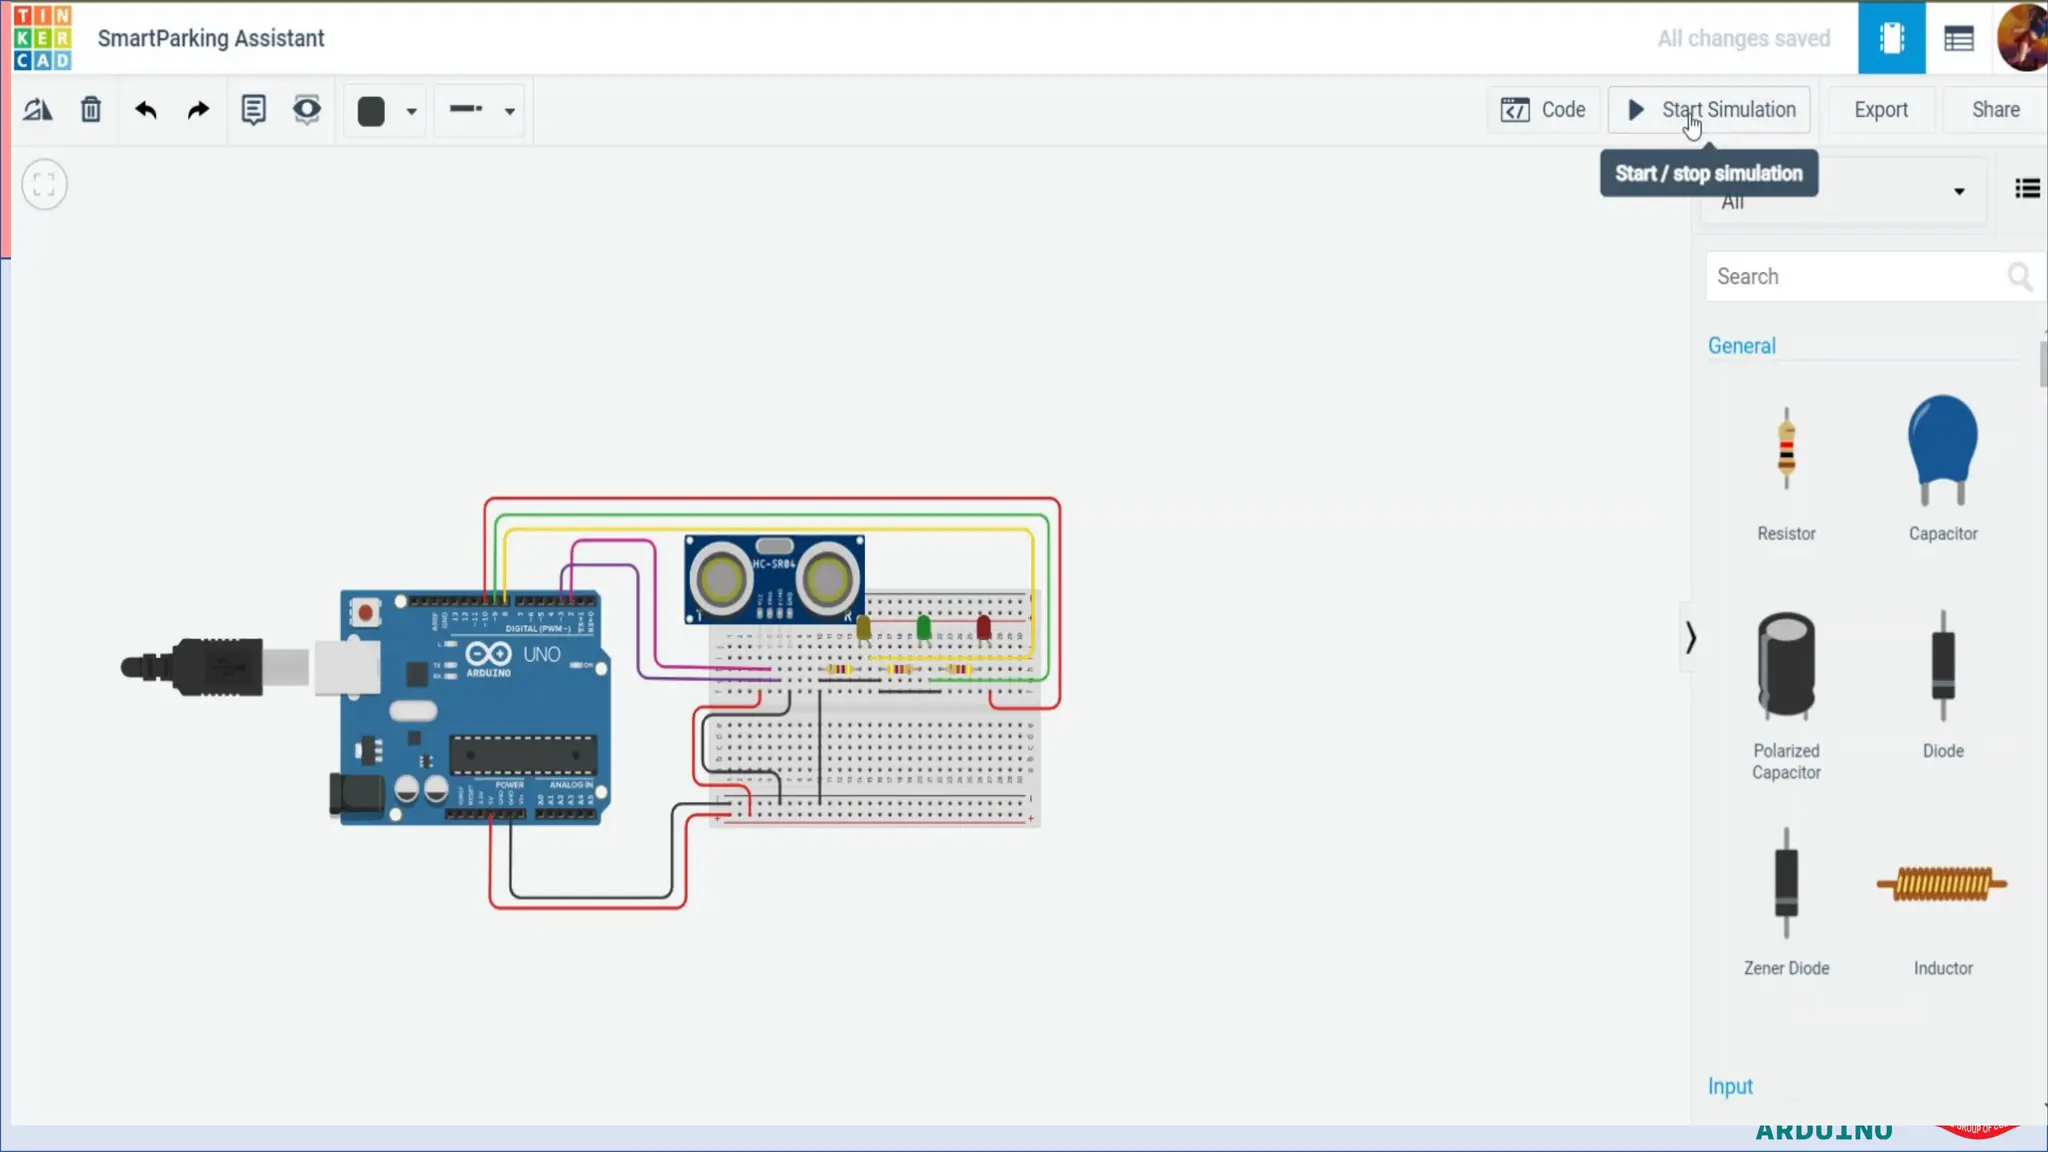Image resolution: width=2048 pixels, height=1152 pixels.
Task: Click the Input section heading
Action: tap(1730, 1086)
